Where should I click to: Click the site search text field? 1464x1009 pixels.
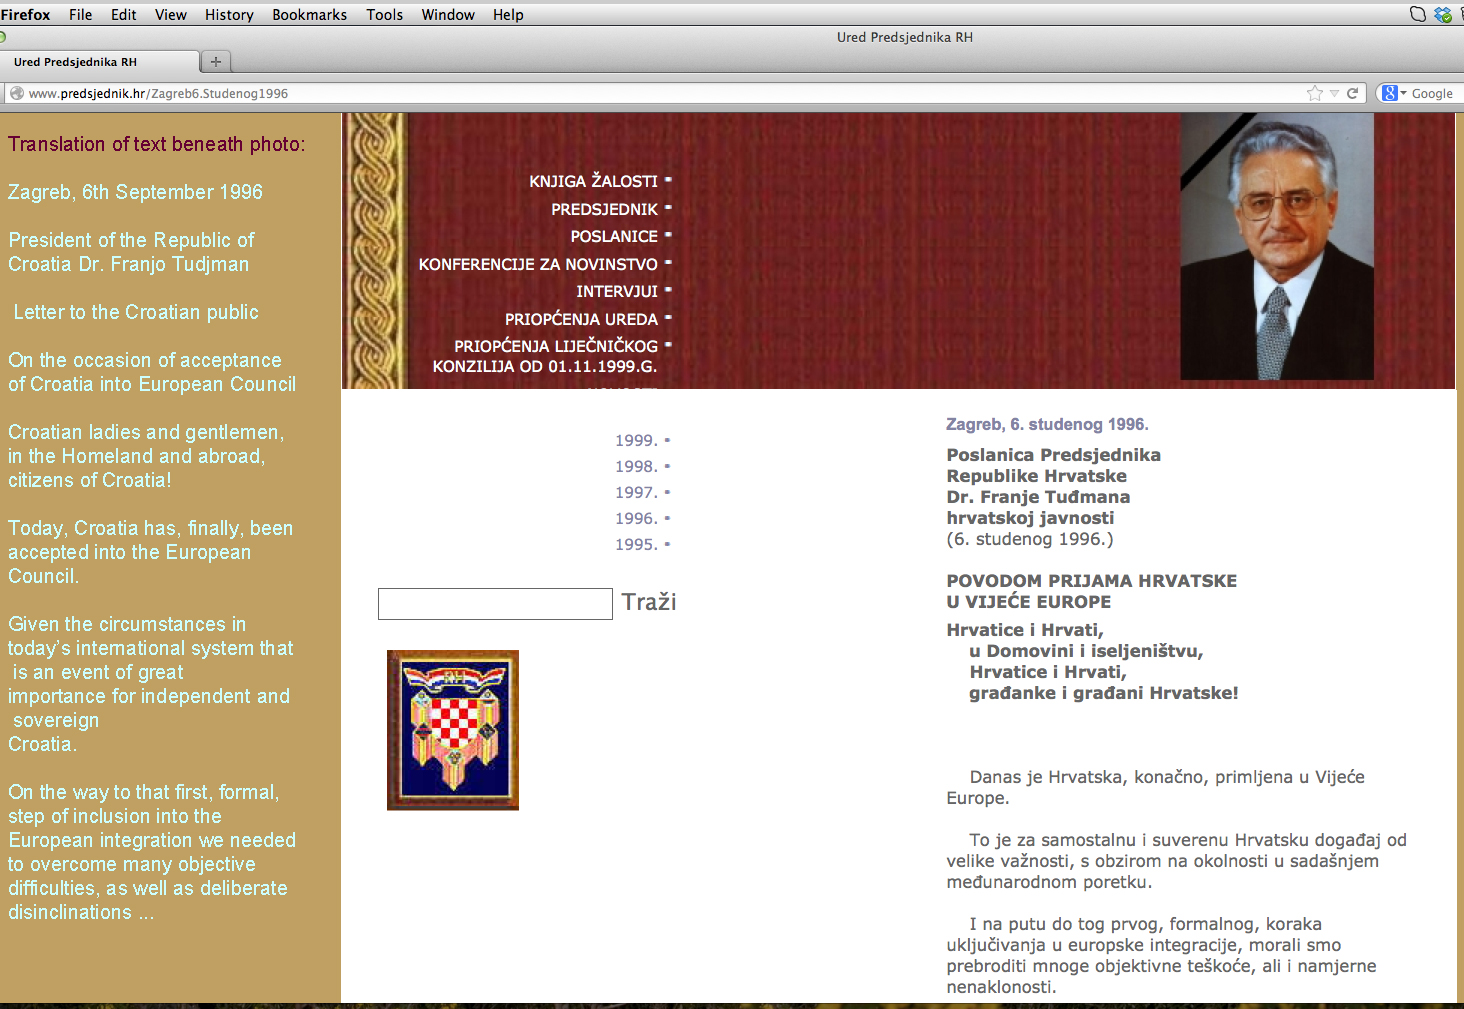tap(495, 604)
